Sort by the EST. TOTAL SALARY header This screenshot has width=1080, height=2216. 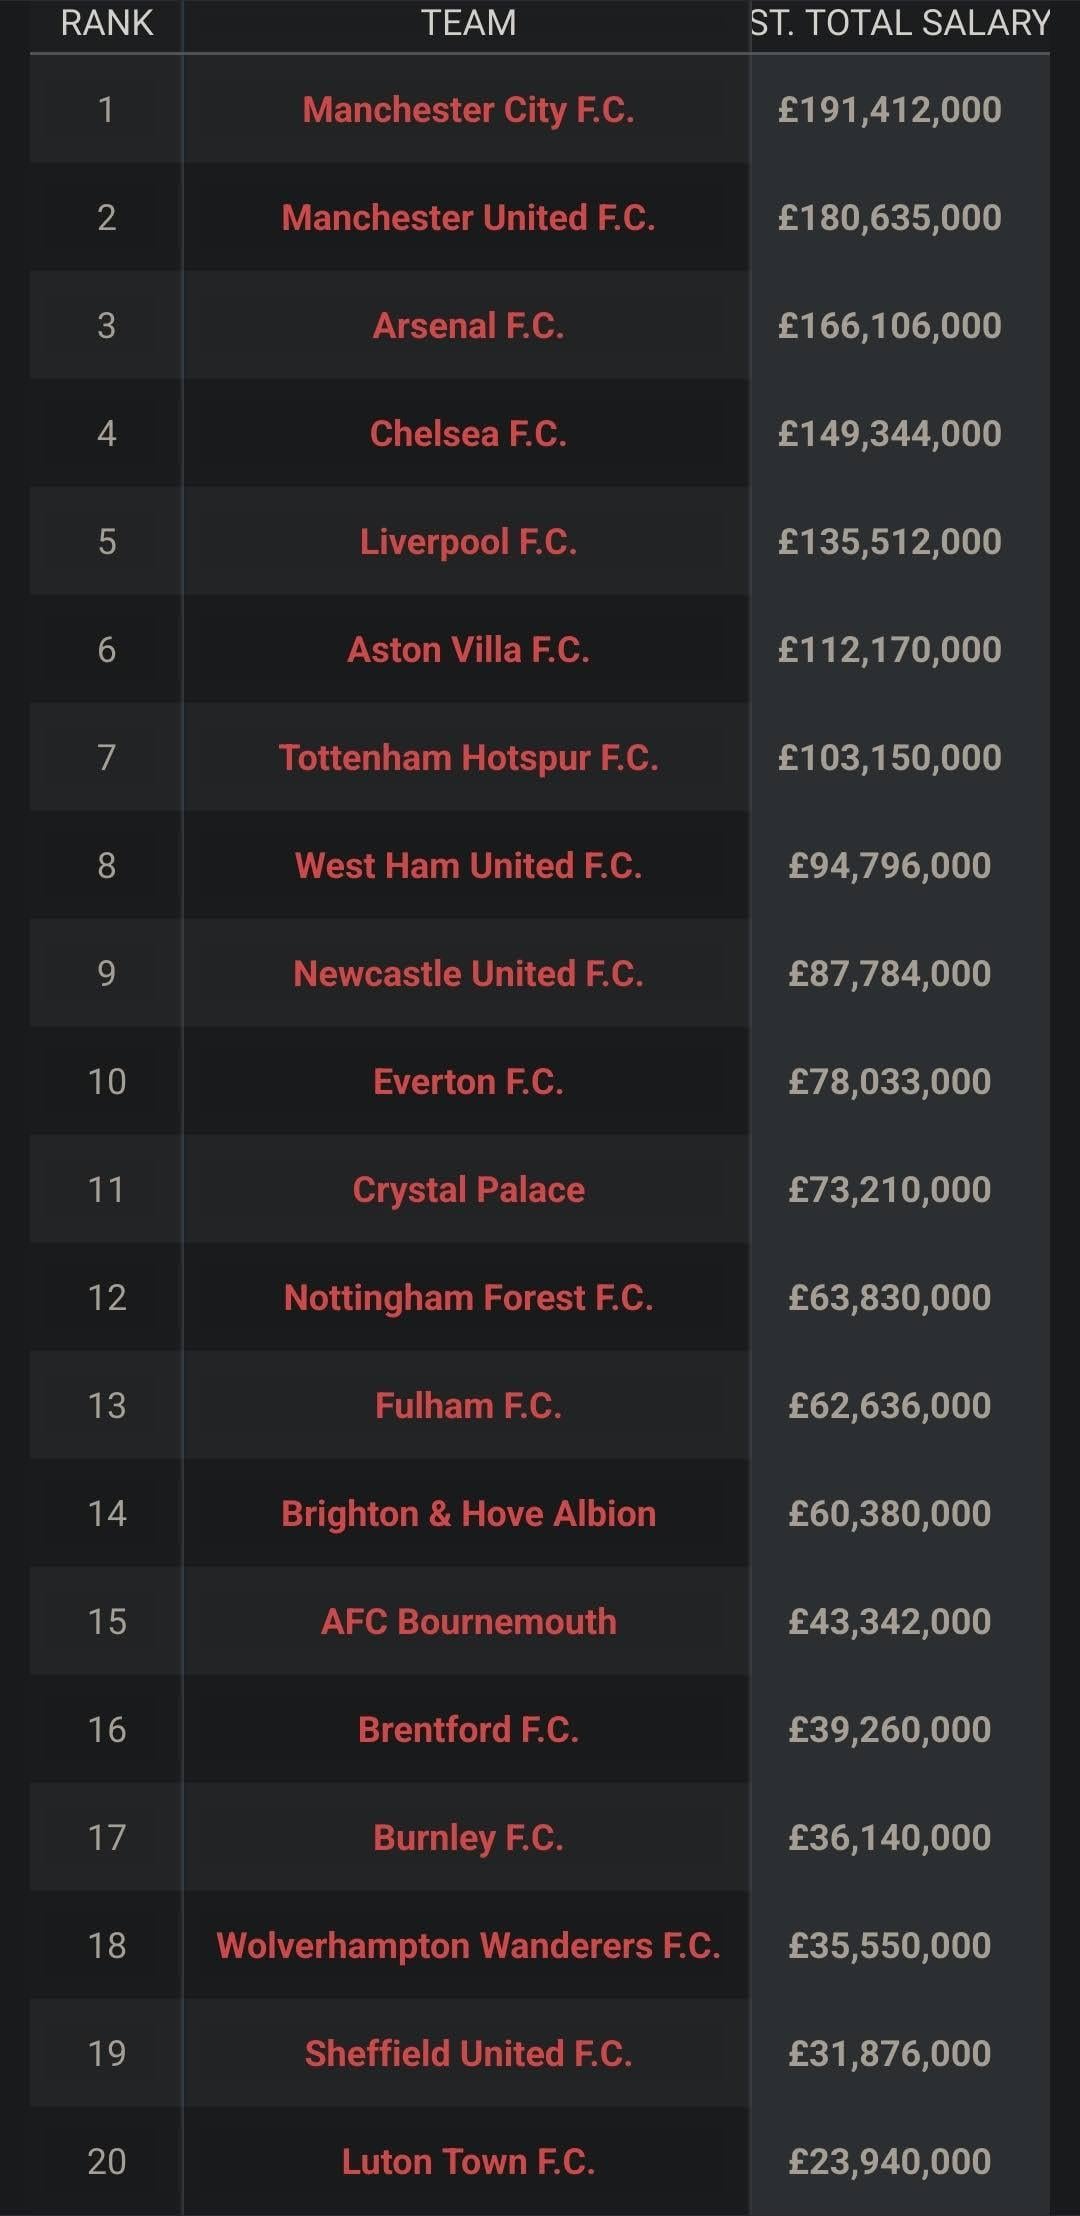tap(900, 23)
